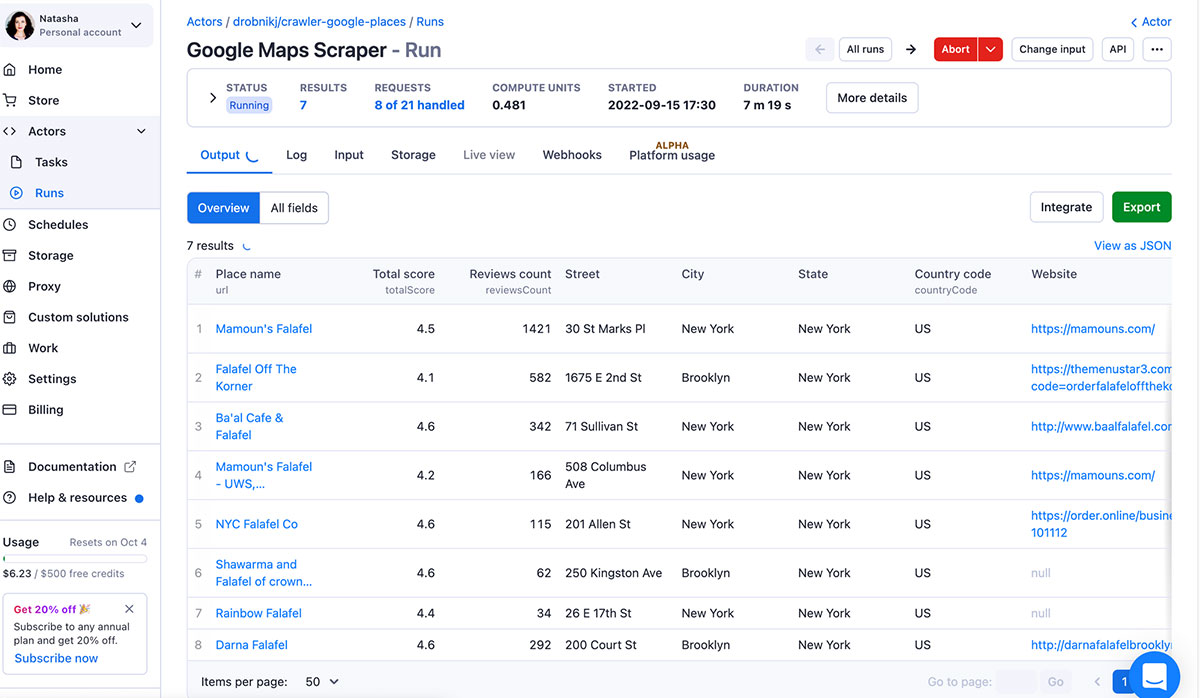Click the Schedules clock icon
This screenshot has width=1200, height=698.
[x=10, y=225]
